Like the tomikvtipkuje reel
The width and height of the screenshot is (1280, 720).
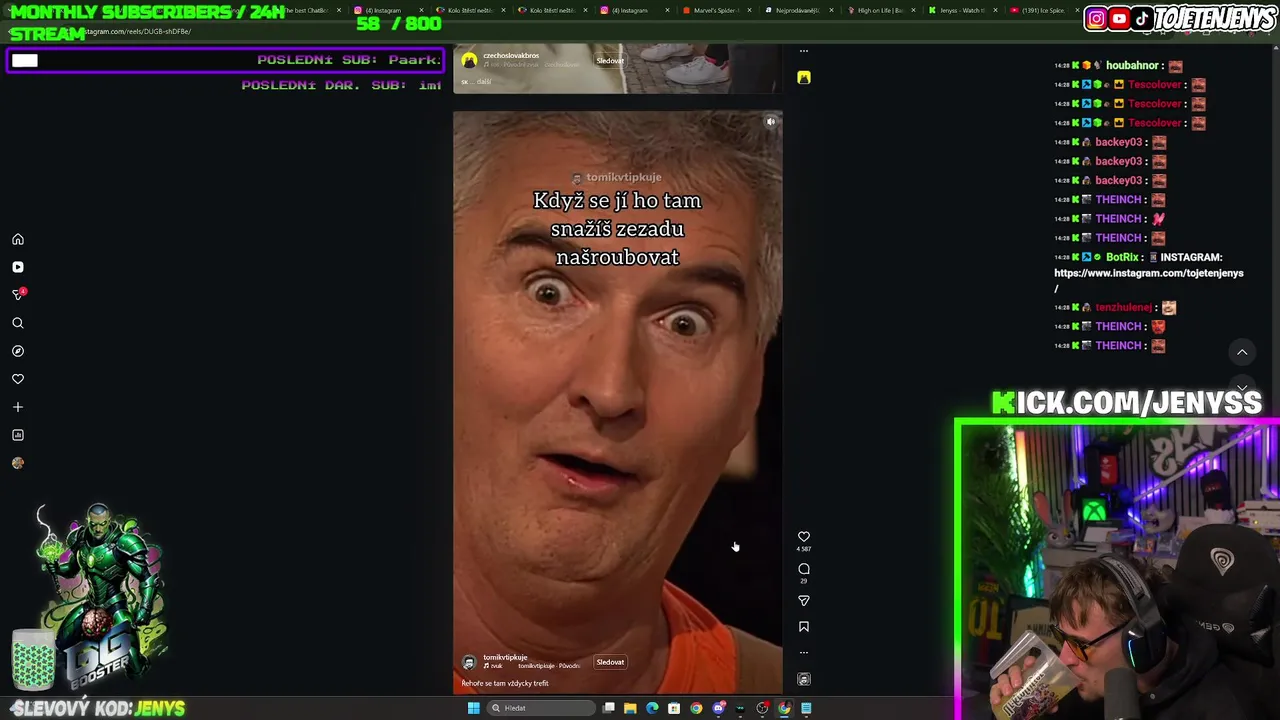(804, 537)
